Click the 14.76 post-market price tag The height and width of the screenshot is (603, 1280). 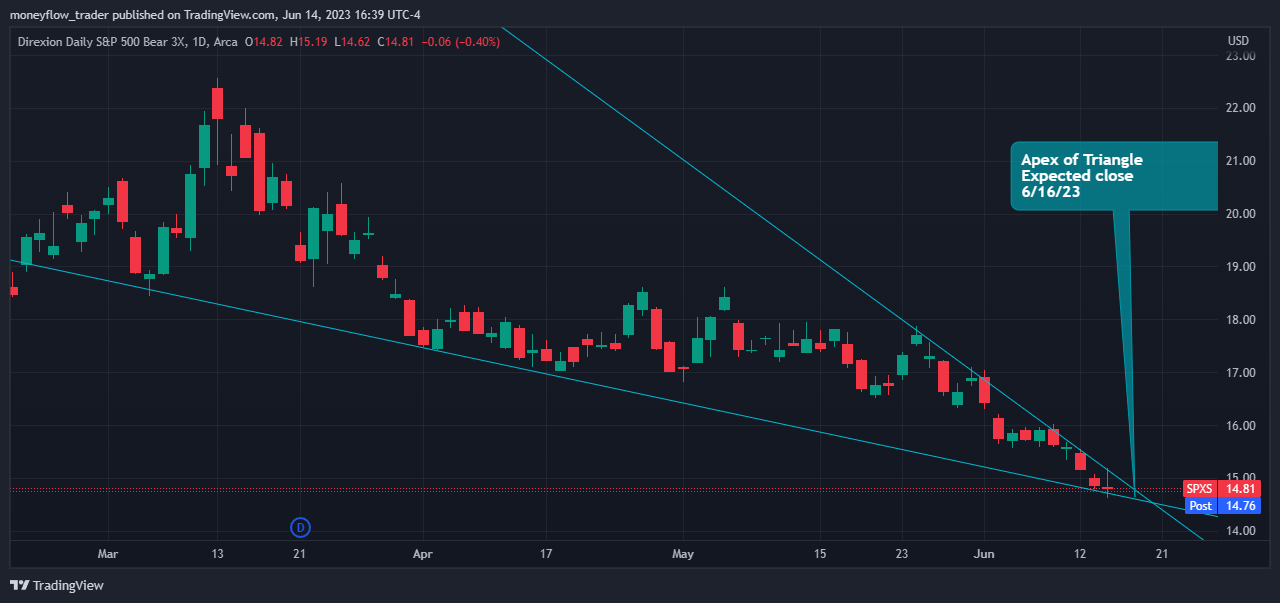point(1240,506)
